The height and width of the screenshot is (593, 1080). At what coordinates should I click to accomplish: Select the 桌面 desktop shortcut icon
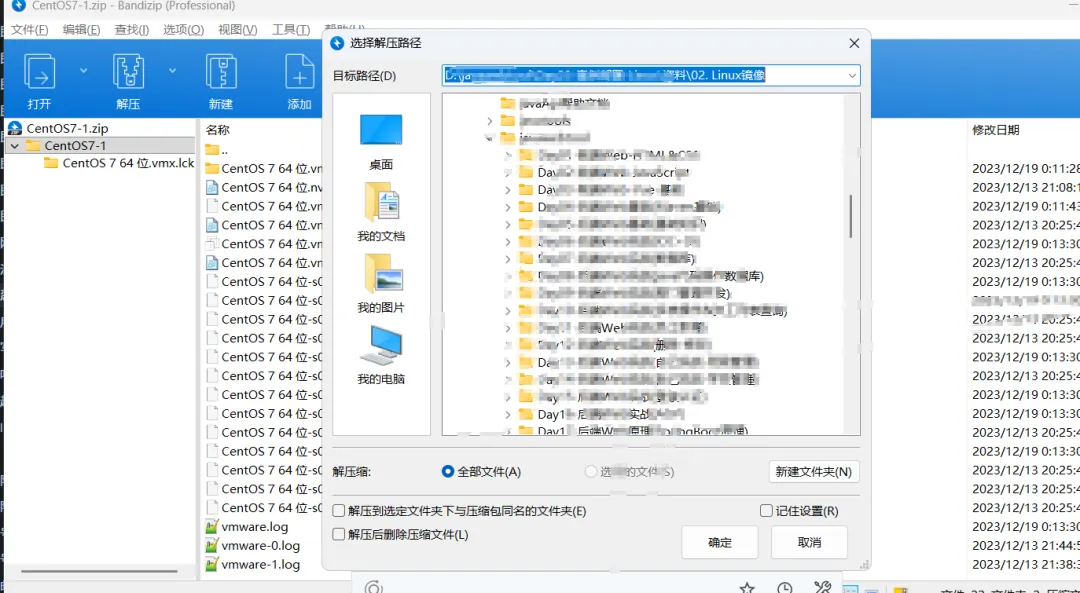pyautogui.click(x=381, y=130)
